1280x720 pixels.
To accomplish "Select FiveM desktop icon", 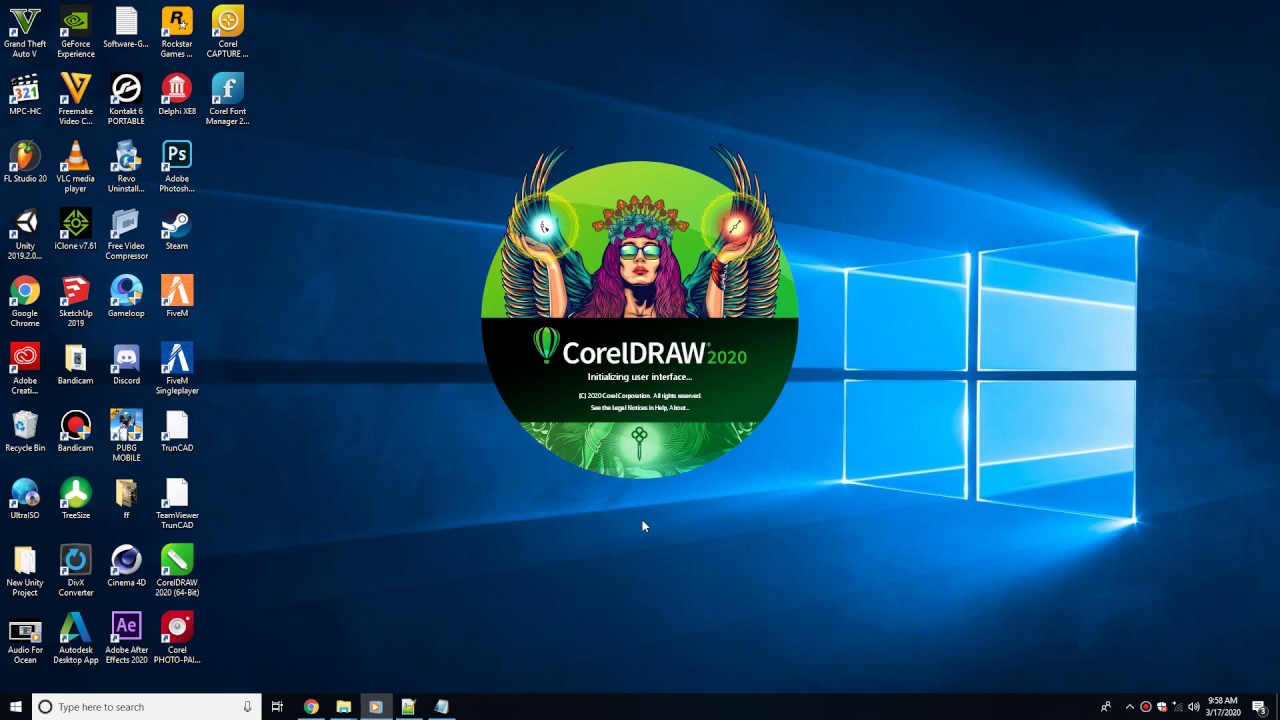I will pos(177,296).
